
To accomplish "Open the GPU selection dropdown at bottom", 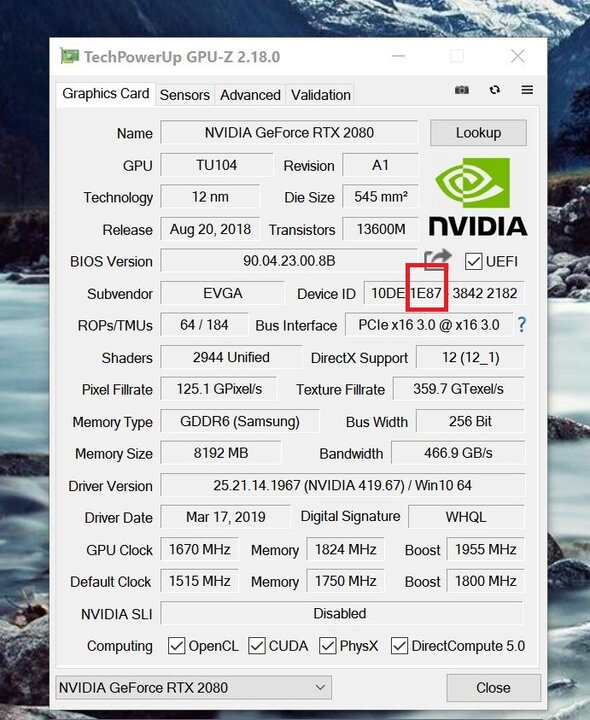I will [193, 687].
